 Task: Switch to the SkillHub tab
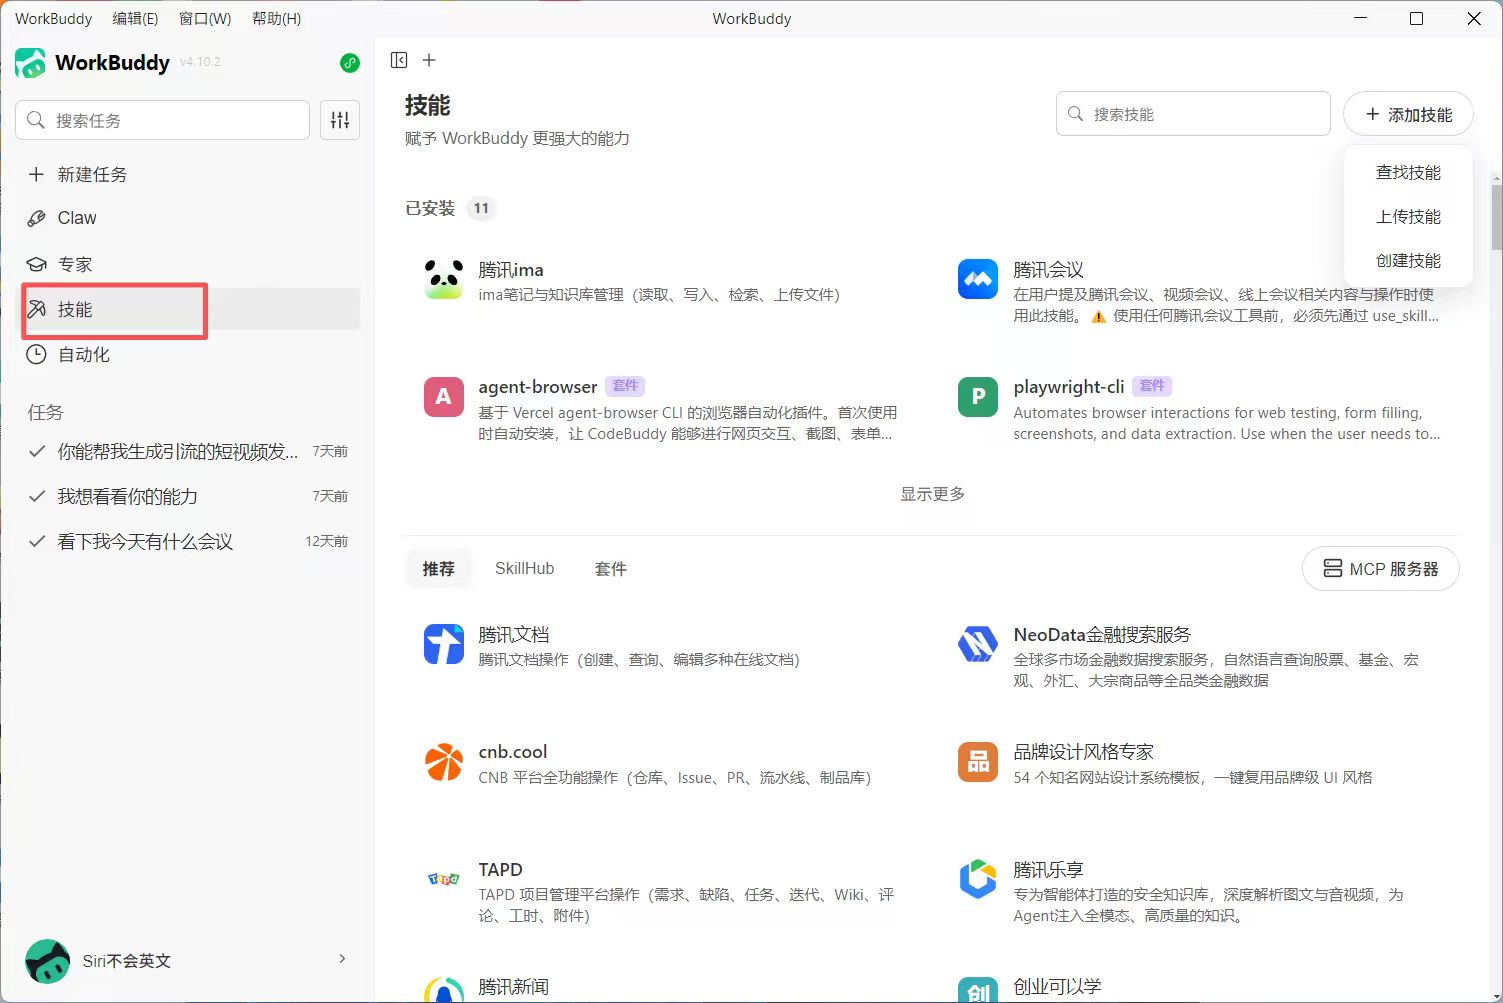coord(524,569)
